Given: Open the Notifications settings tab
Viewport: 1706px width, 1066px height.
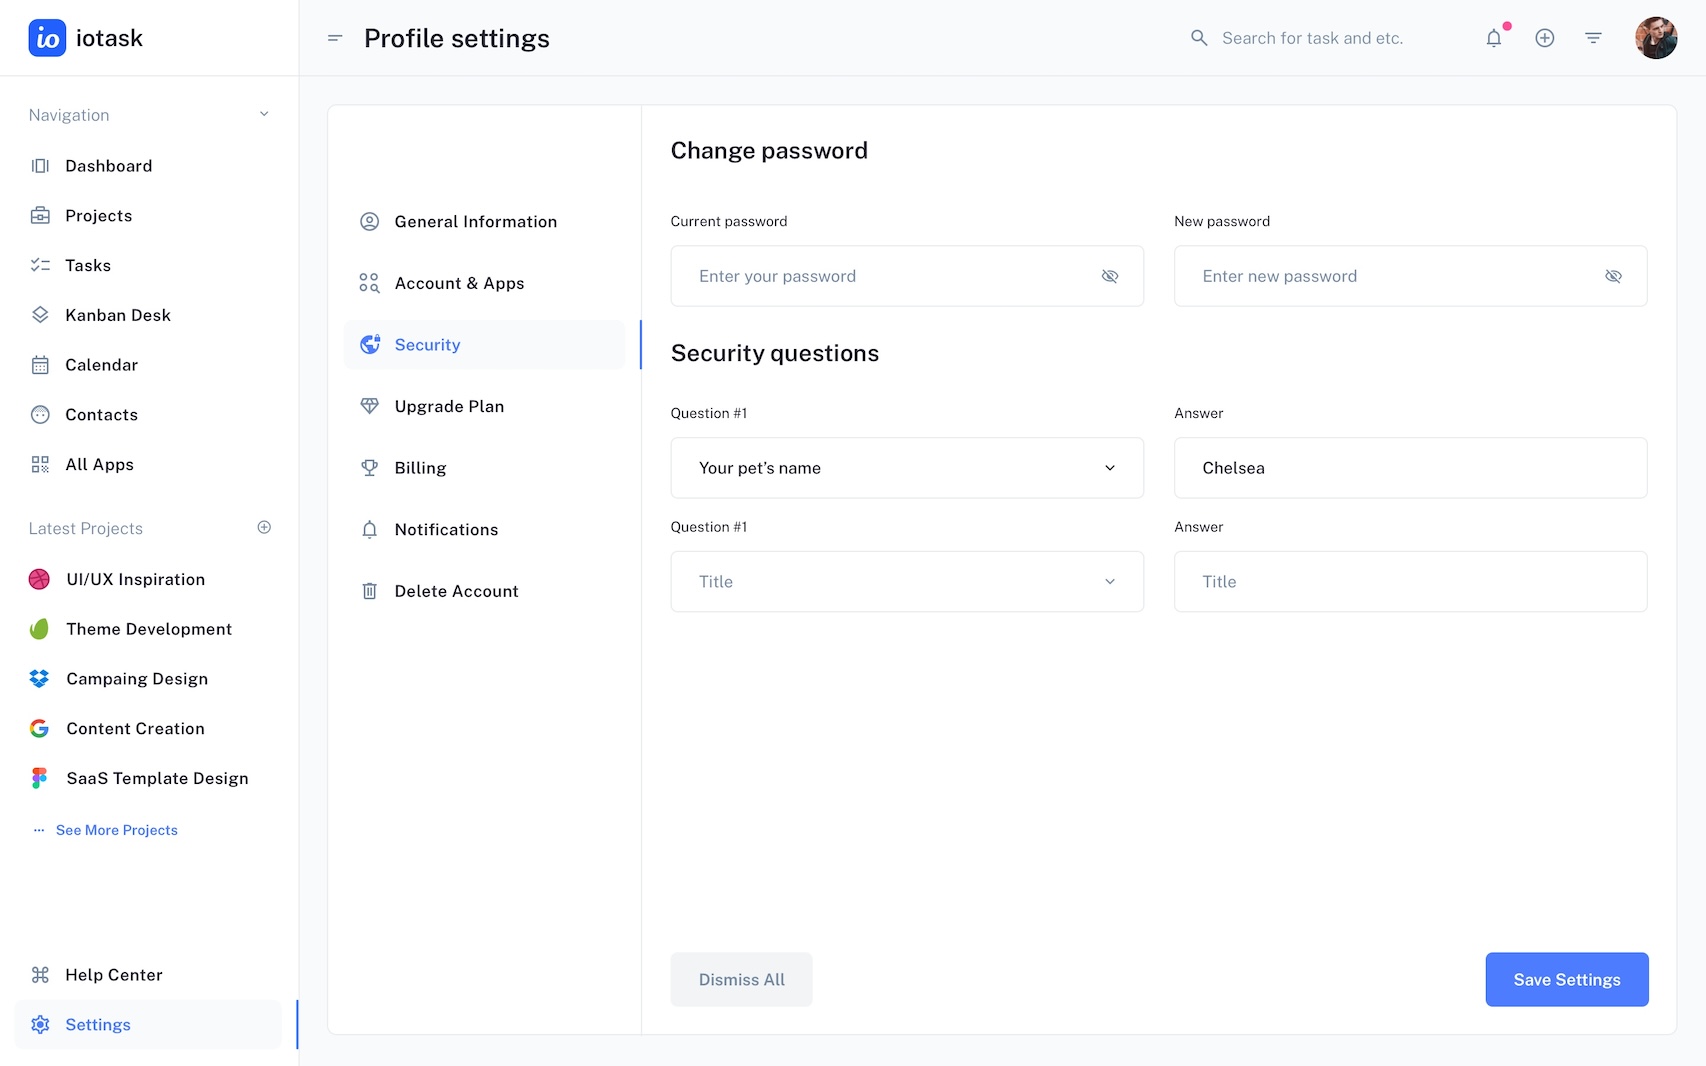Looking at the screenshot, I should (446, 530).
